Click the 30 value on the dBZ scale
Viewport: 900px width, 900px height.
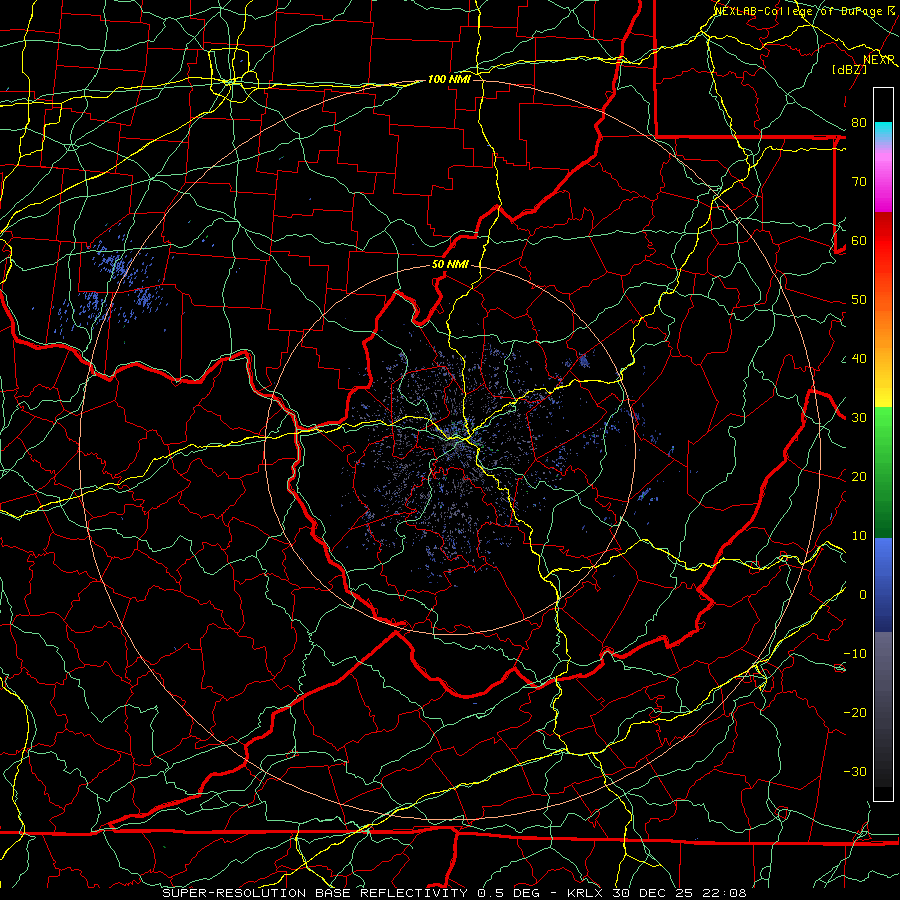pos(859,417)
